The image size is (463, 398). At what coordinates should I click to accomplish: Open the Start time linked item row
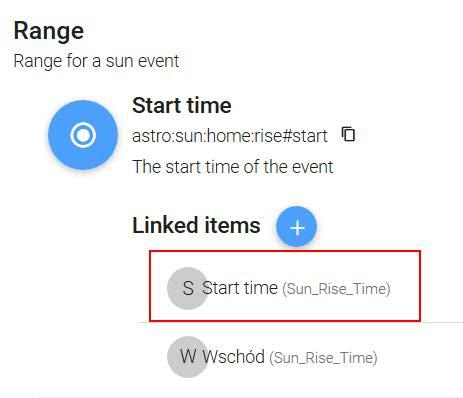[285, 286]
